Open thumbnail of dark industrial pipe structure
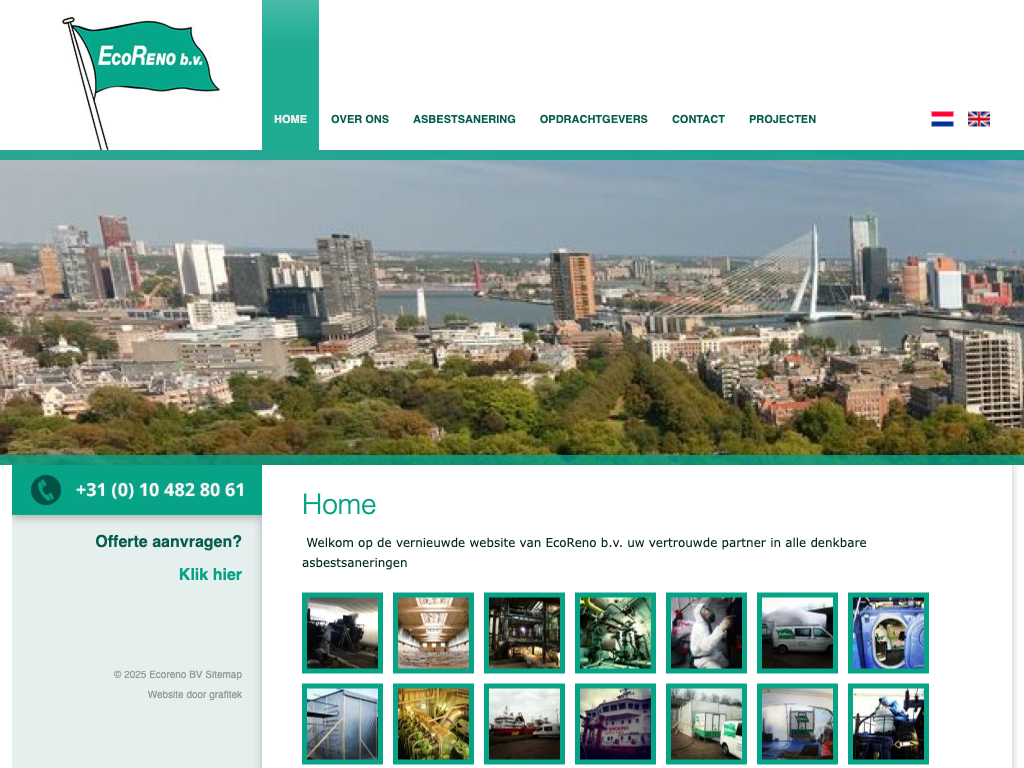The image size is (1024, 768). (x=524, y=633)
